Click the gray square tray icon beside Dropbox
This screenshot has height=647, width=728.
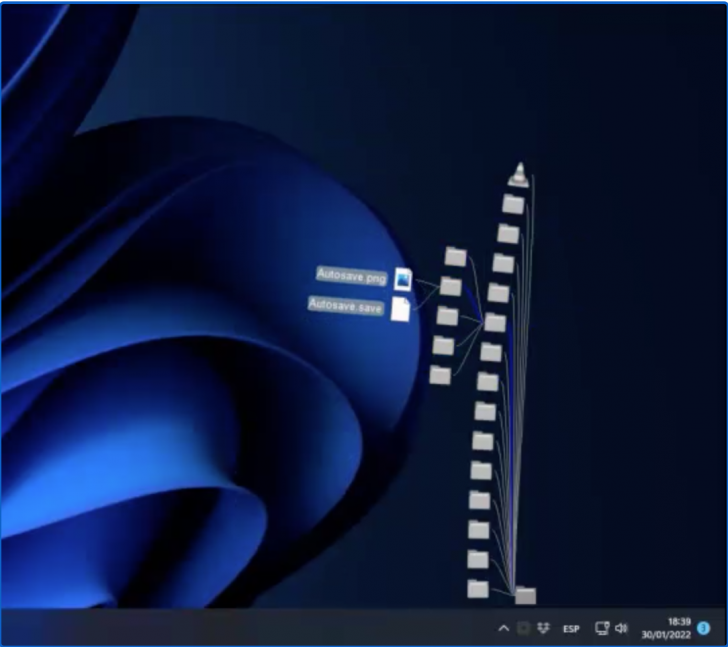point(523,628)
